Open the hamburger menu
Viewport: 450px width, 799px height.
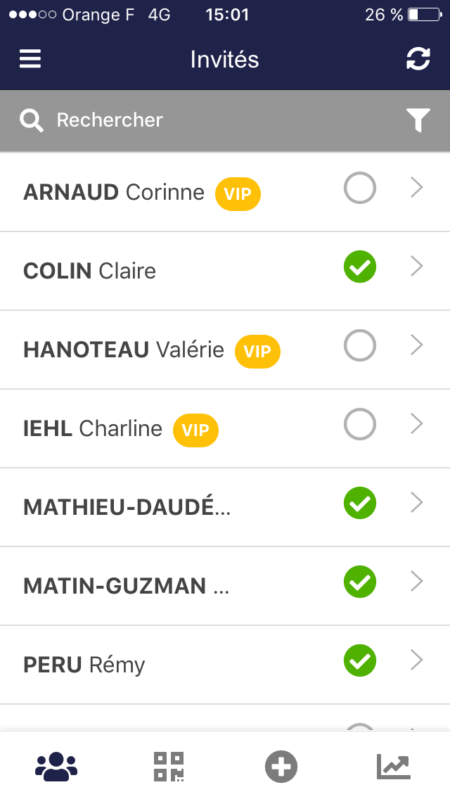tap(30, 59)
